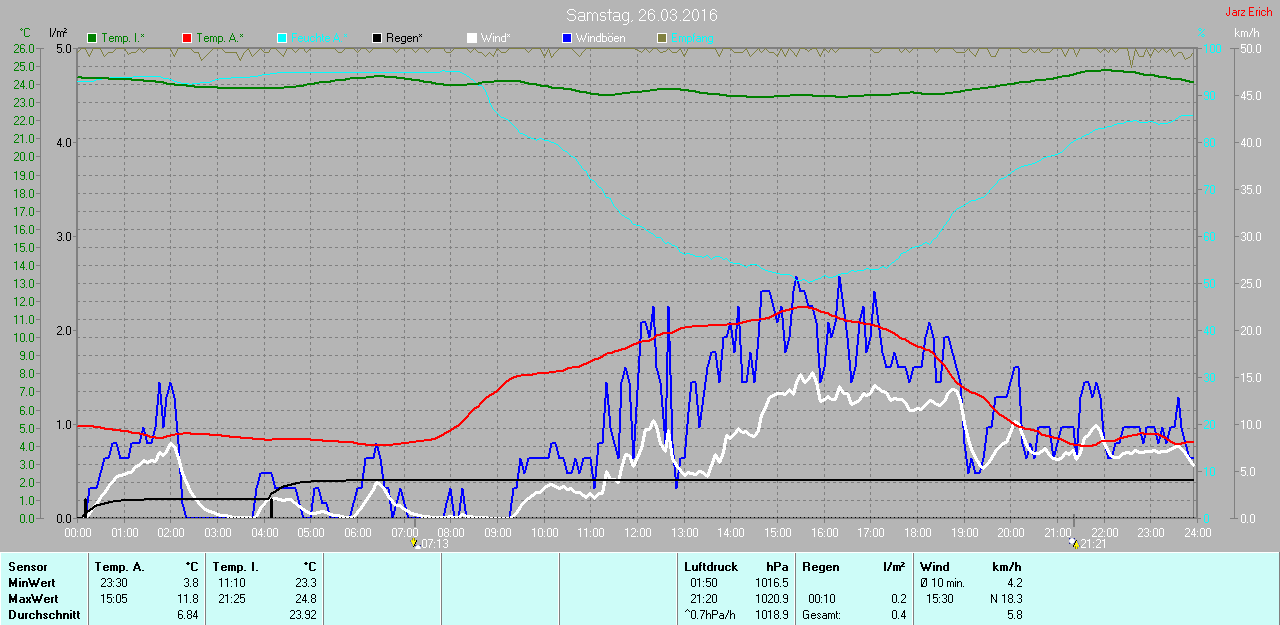Click the MaxWert row label
1280x625 pixels.
(31, 599)
